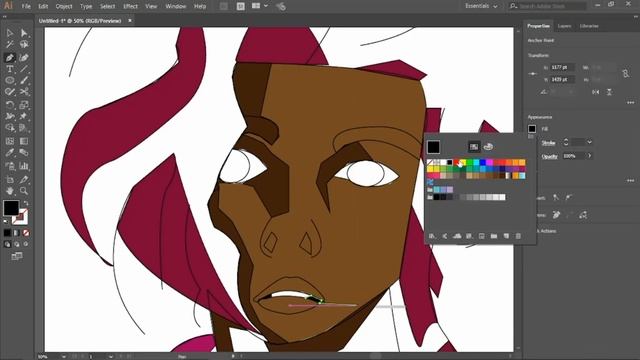Enable Draw Normal mode

click(7, 244)
